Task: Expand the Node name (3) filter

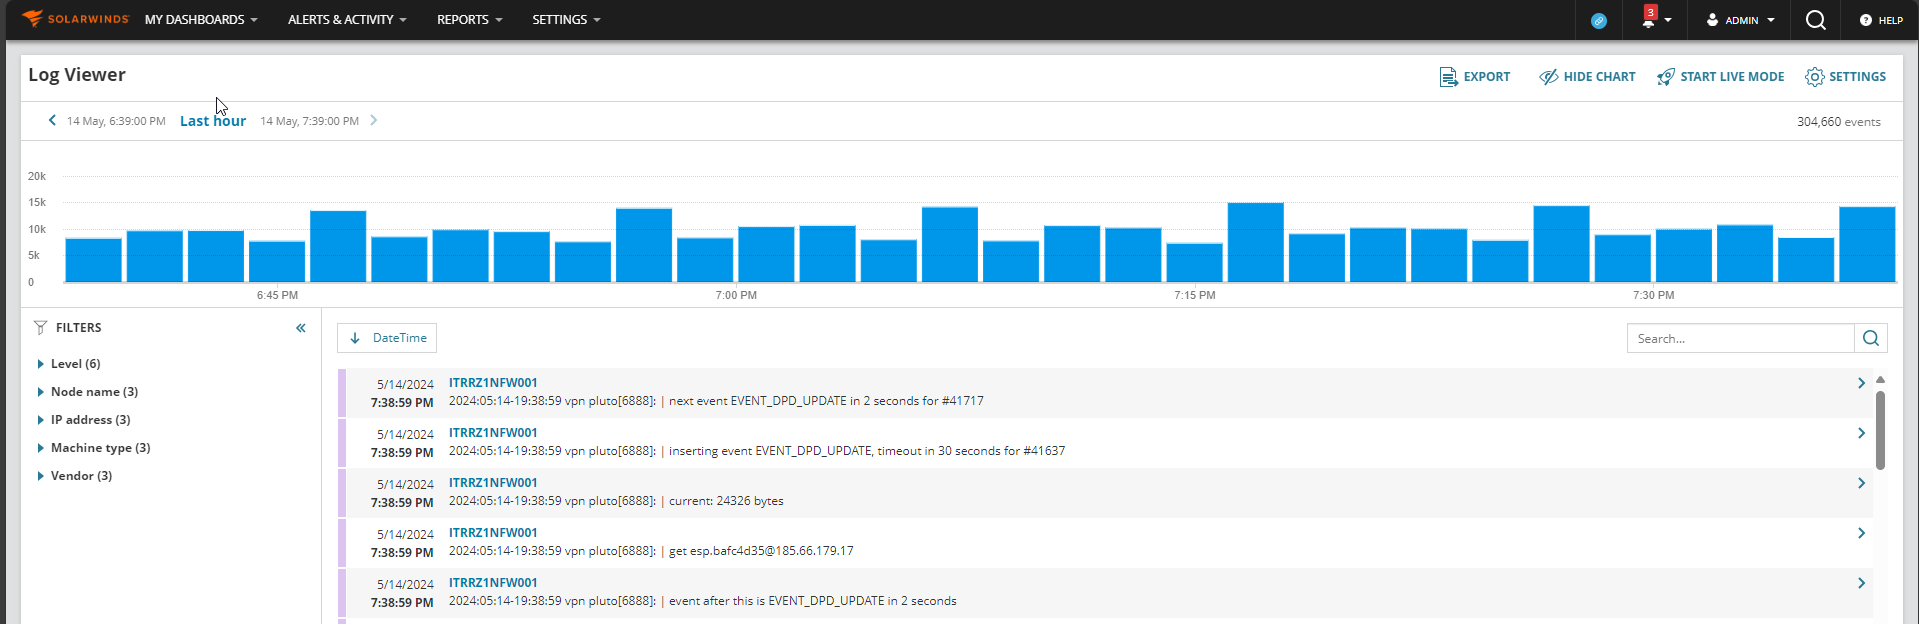Action: 88,392
